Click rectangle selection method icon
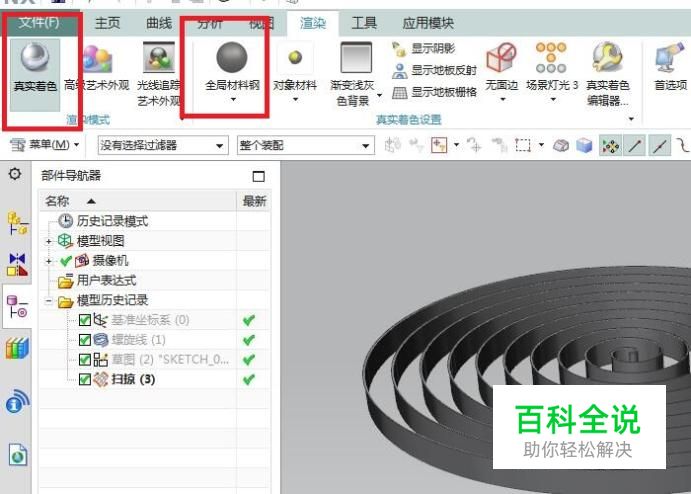This screenshot has height=494, width=691. click(x=523, y=145)
